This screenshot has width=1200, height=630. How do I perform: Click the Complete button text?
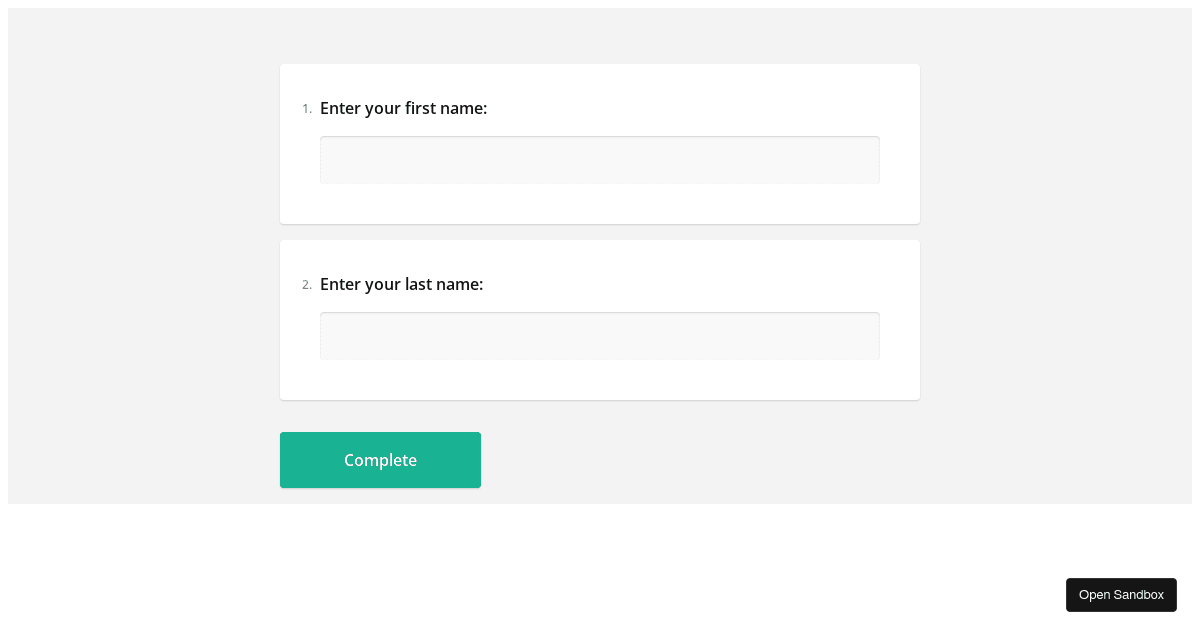coord(380,460)
